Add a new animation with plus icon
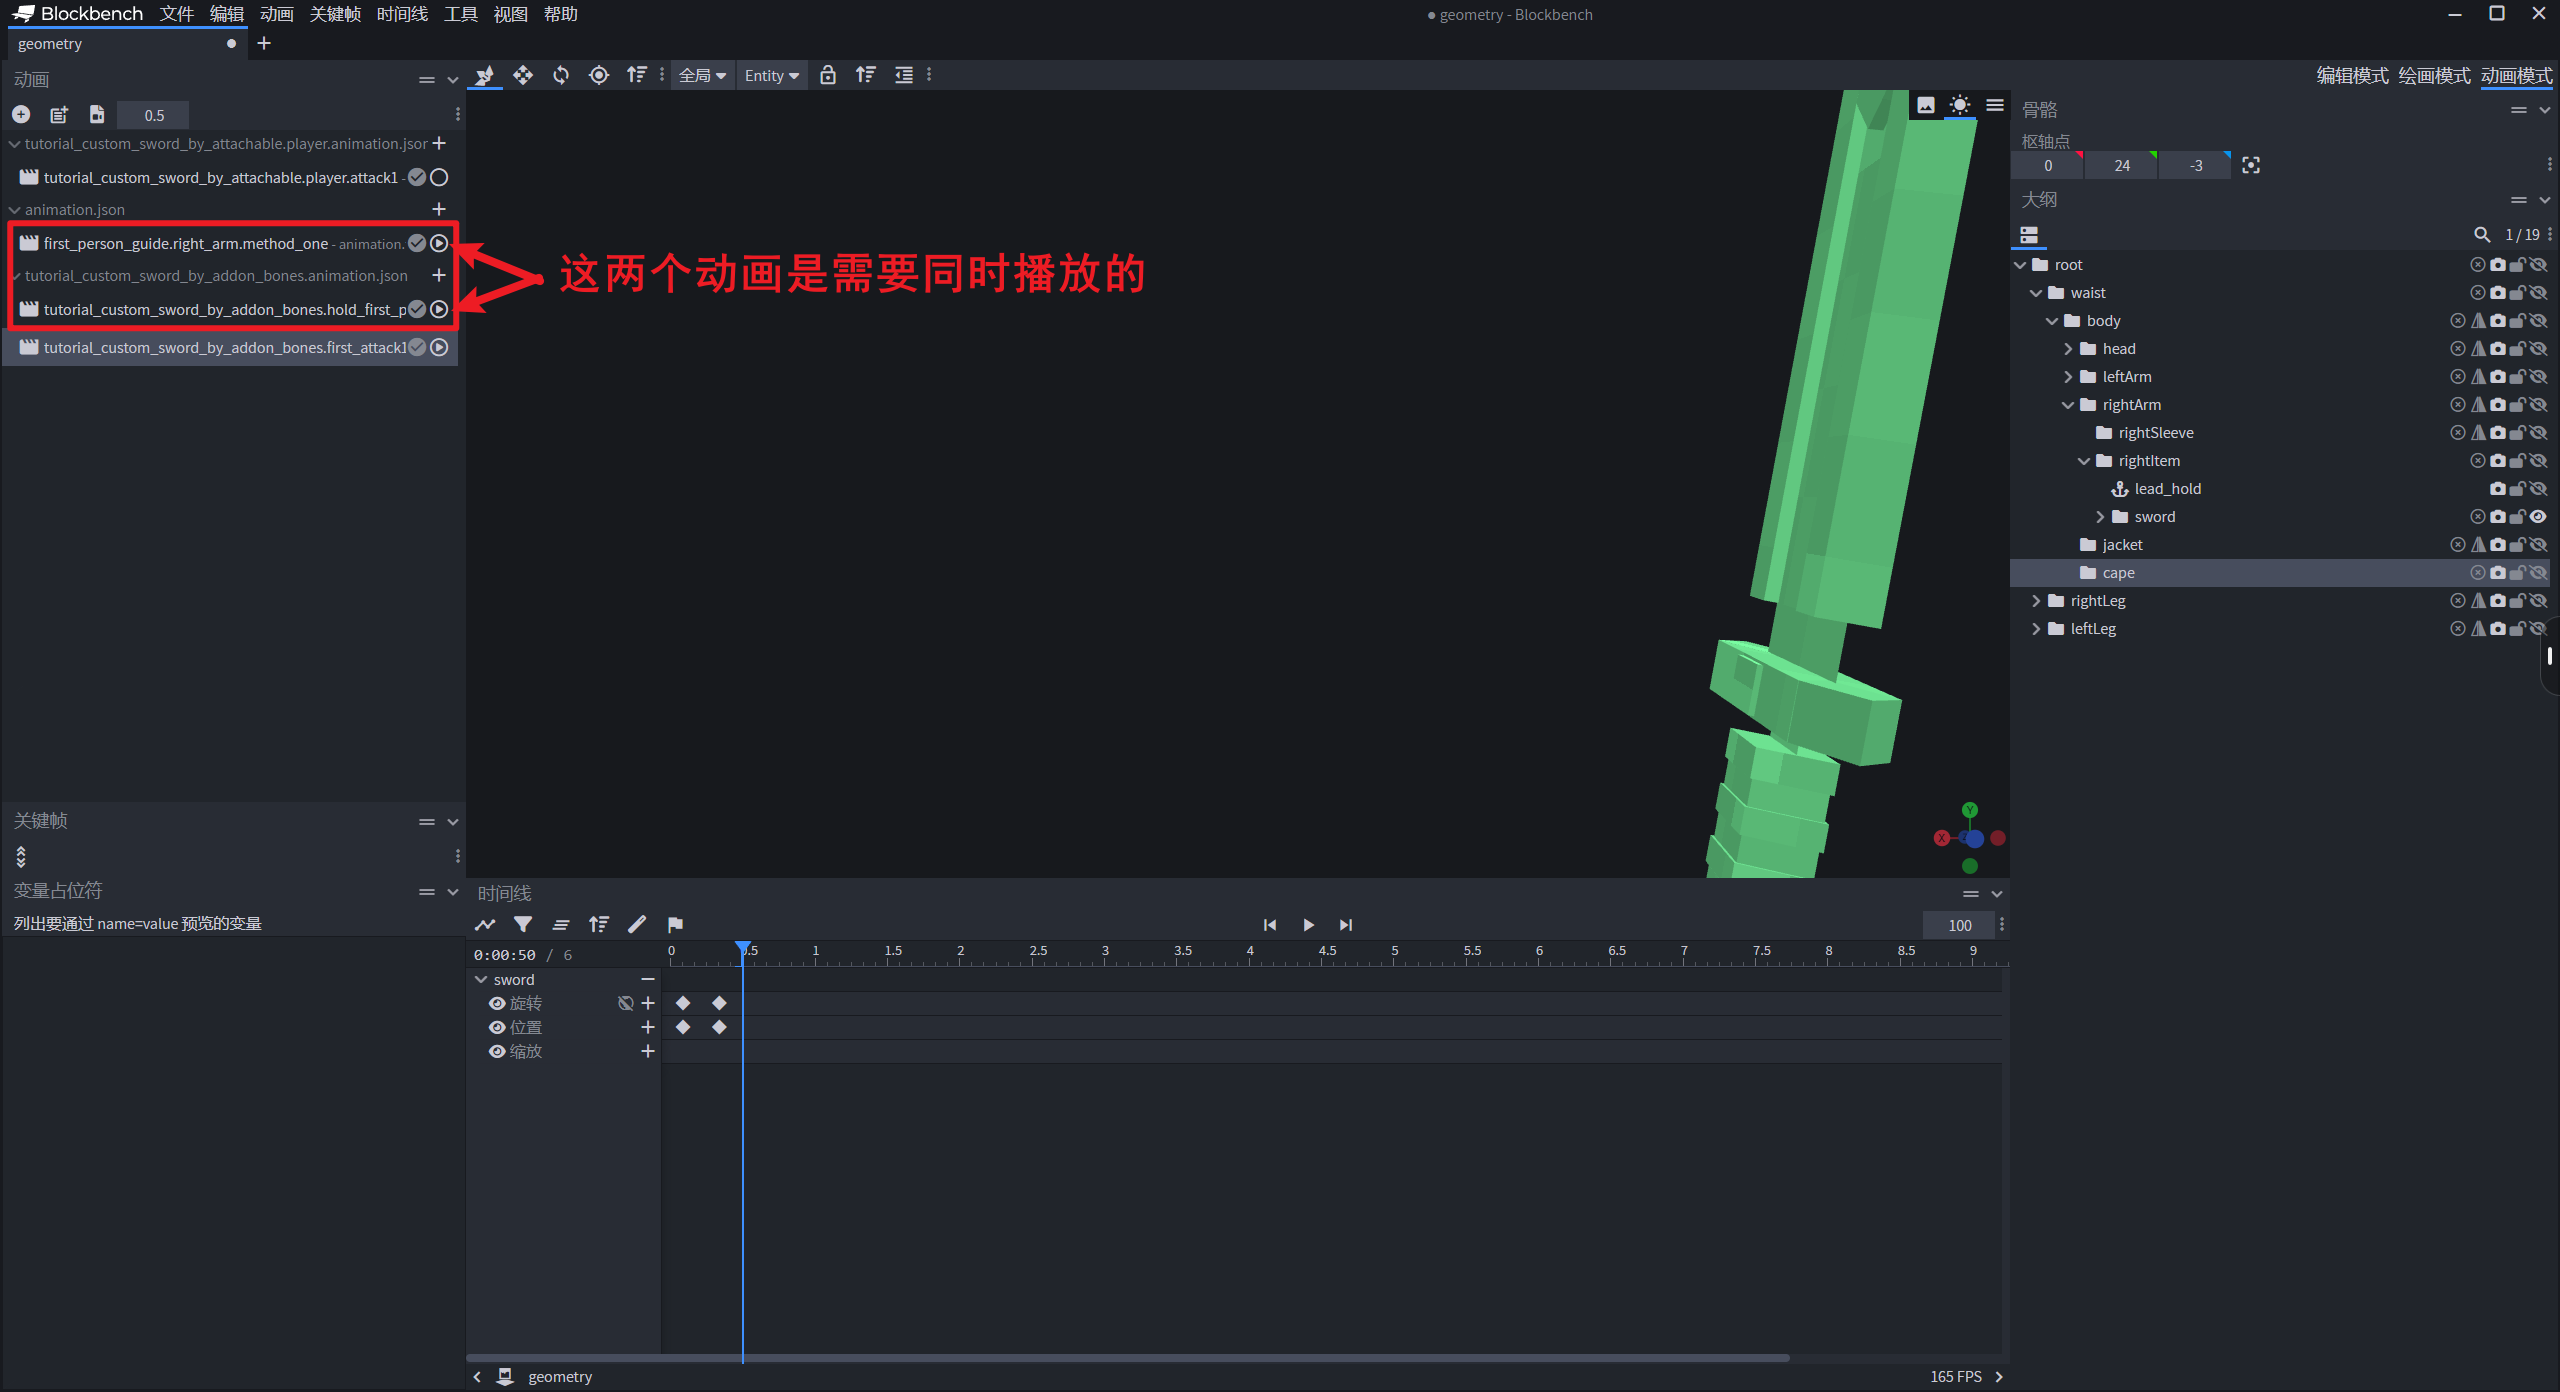 21,115
